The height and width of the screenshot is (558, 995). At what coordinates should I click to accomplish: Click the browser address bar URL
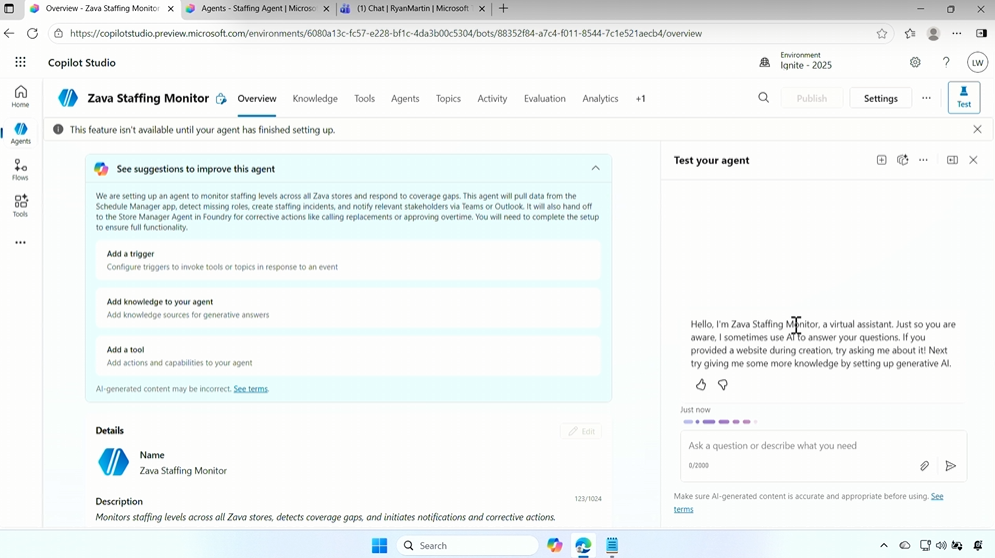pos(386,34)
